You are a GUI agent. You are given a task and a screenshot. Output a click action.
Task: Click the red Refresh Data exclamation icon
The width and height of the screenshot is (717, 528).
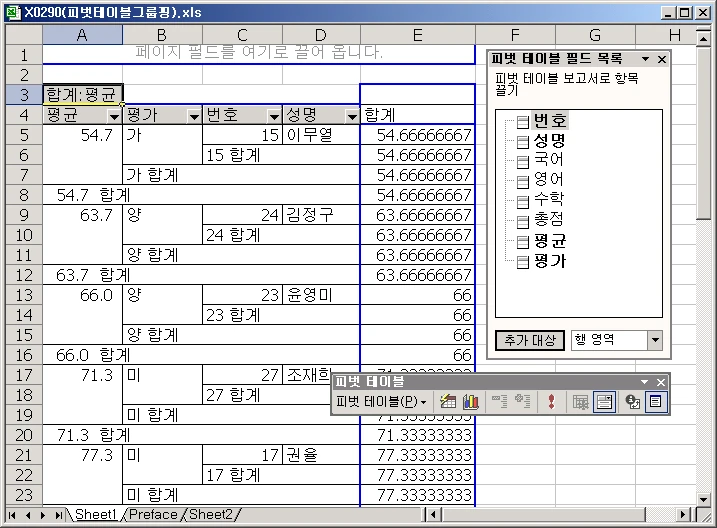click(x=551, y=402)
